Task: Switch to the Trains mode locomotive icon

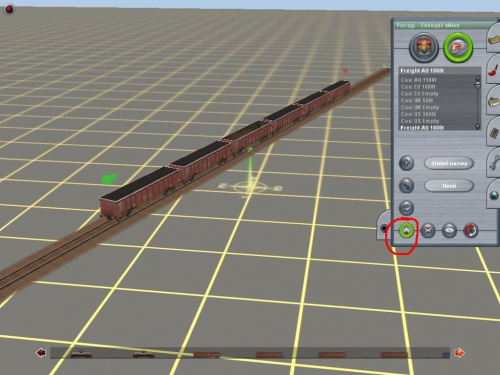Action: coord(424,47)
